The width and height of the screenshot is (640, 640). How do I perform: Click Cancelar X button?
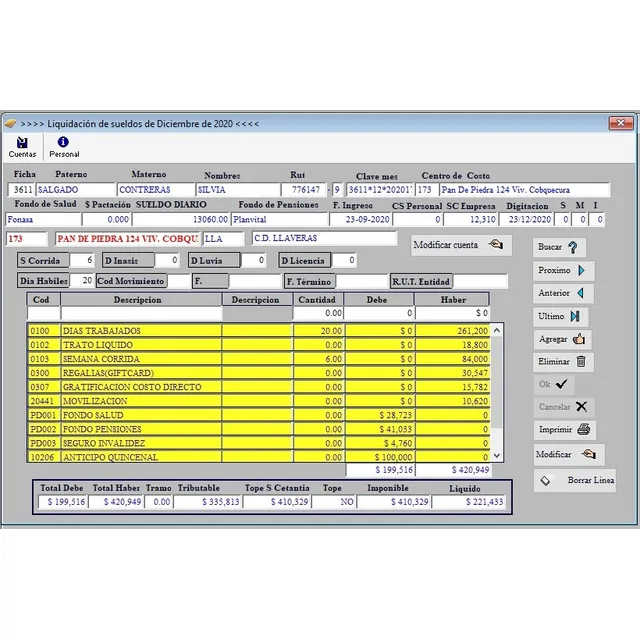(564, 407)
